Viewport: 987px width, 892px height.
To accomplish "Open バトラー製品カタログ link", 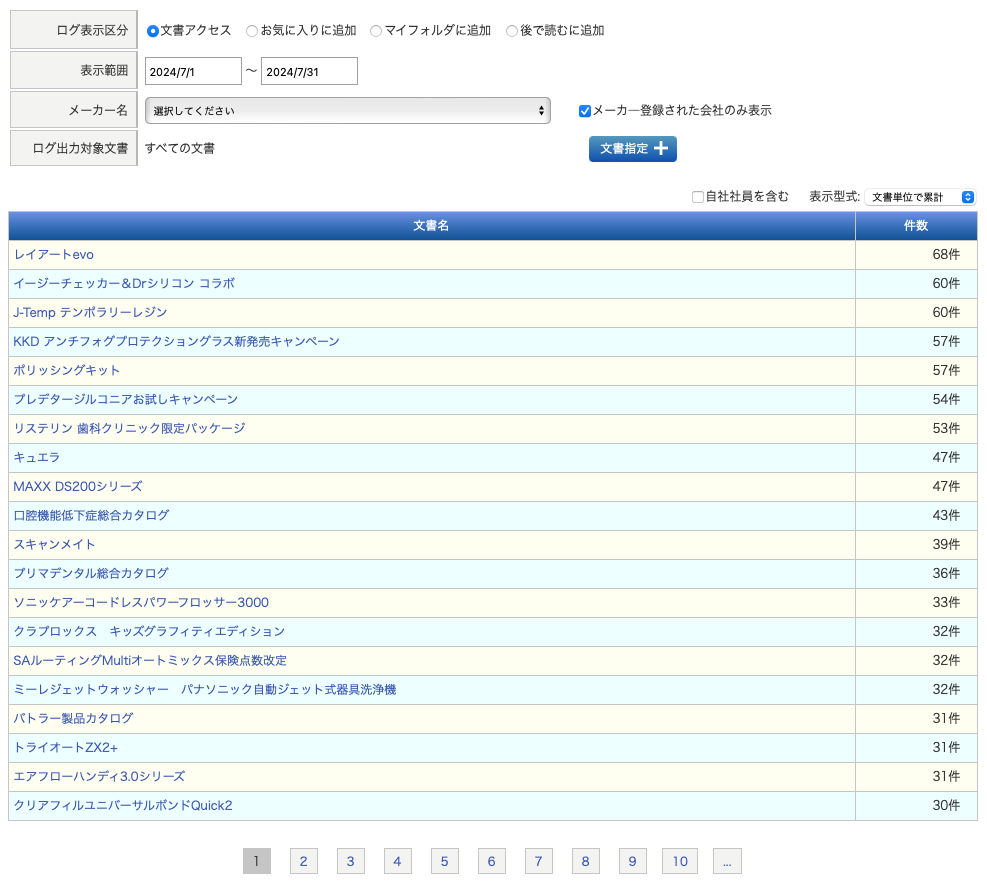I will click(73, 718).
